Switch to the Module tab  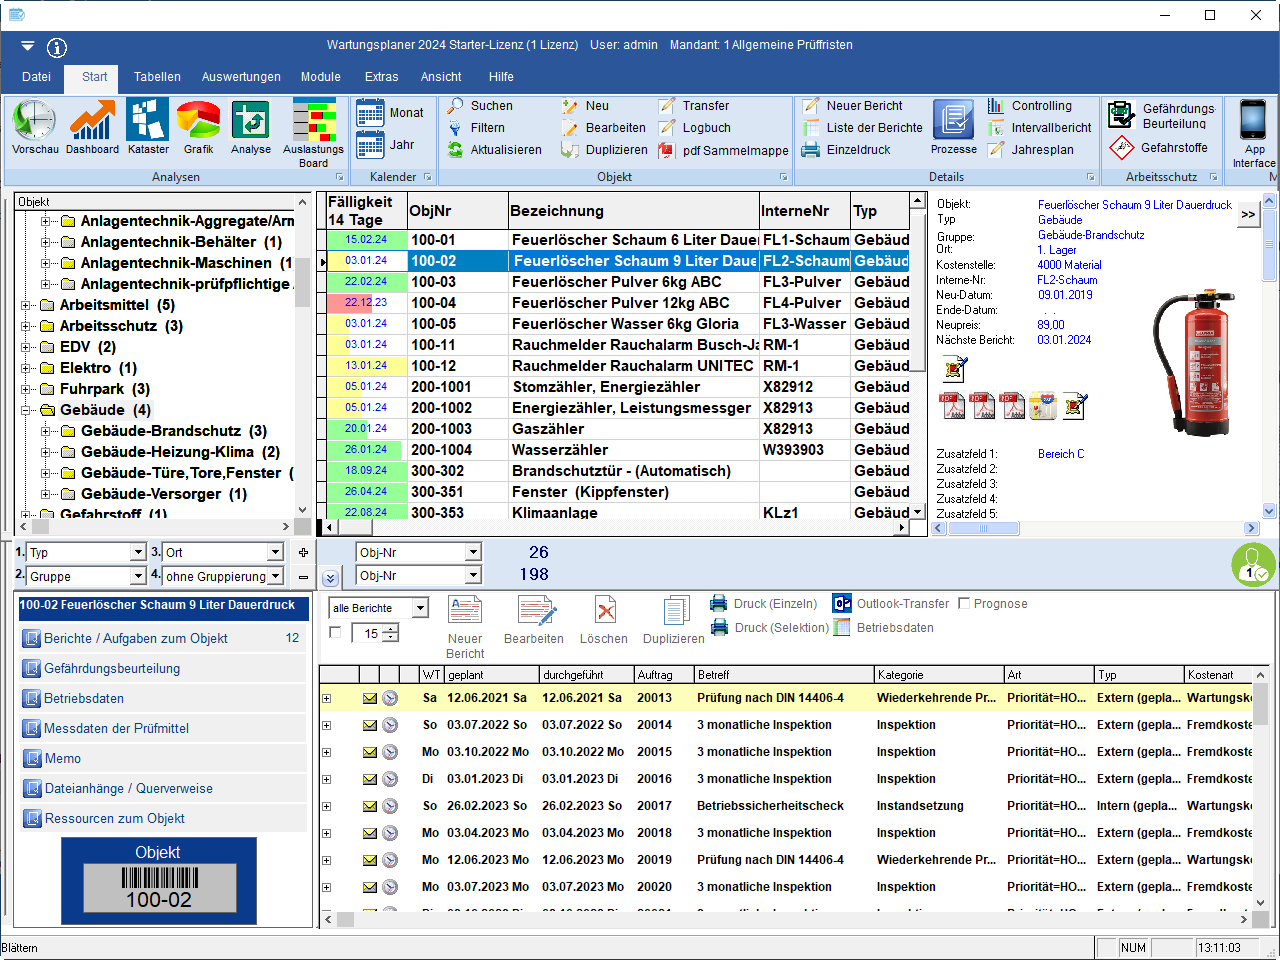point(320,77)
